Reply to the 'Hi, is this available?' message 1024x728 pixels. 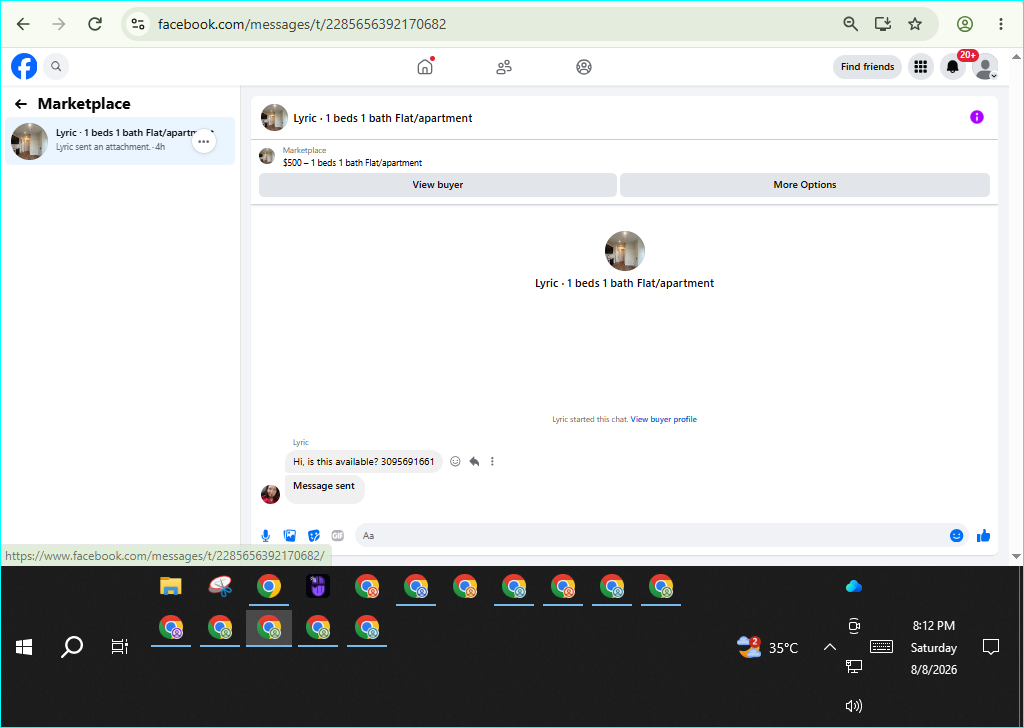(x=474, y=462)
